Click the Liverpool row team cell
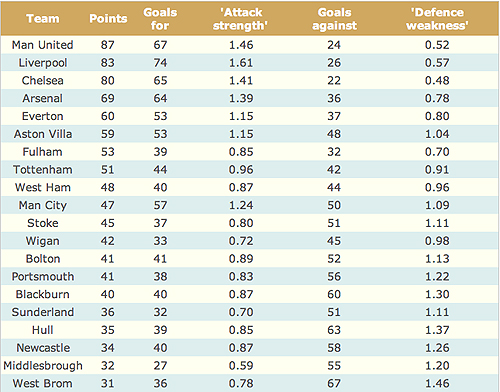 coord(43,63)
